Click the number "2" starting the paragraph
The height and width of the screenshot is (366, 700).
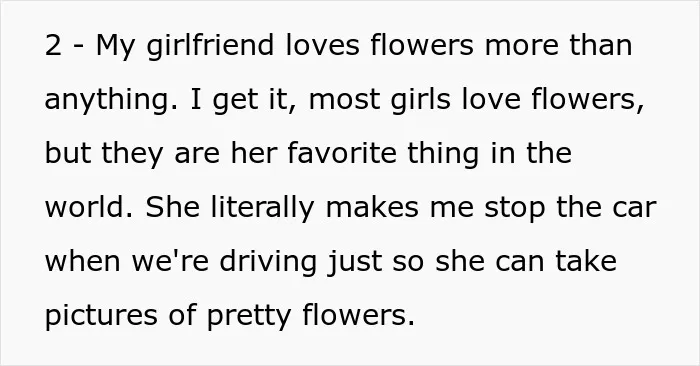(x=53, y=46)
